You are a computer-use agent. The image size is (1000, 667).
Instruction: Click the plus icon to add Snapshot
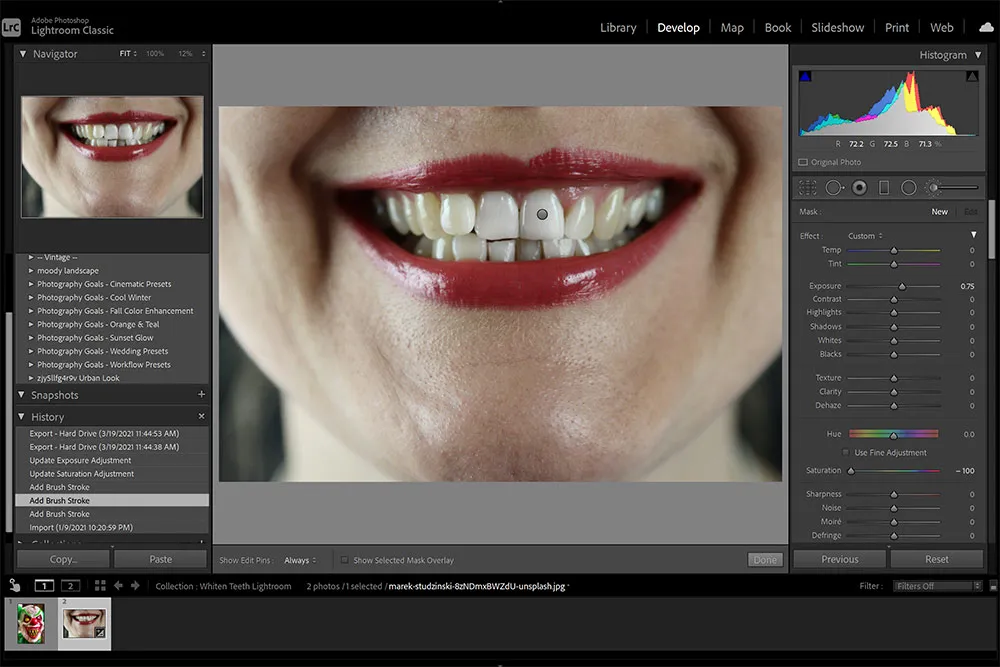[x=201, y=395]
